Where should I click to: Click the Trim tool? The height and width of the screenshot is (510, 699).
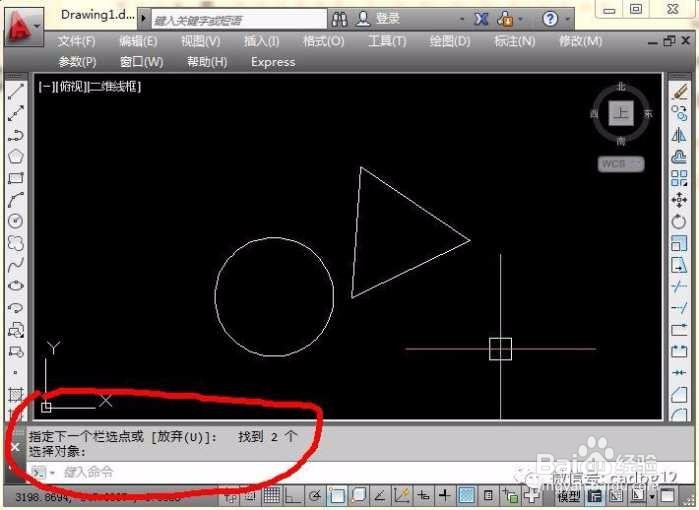pos(679,286)
